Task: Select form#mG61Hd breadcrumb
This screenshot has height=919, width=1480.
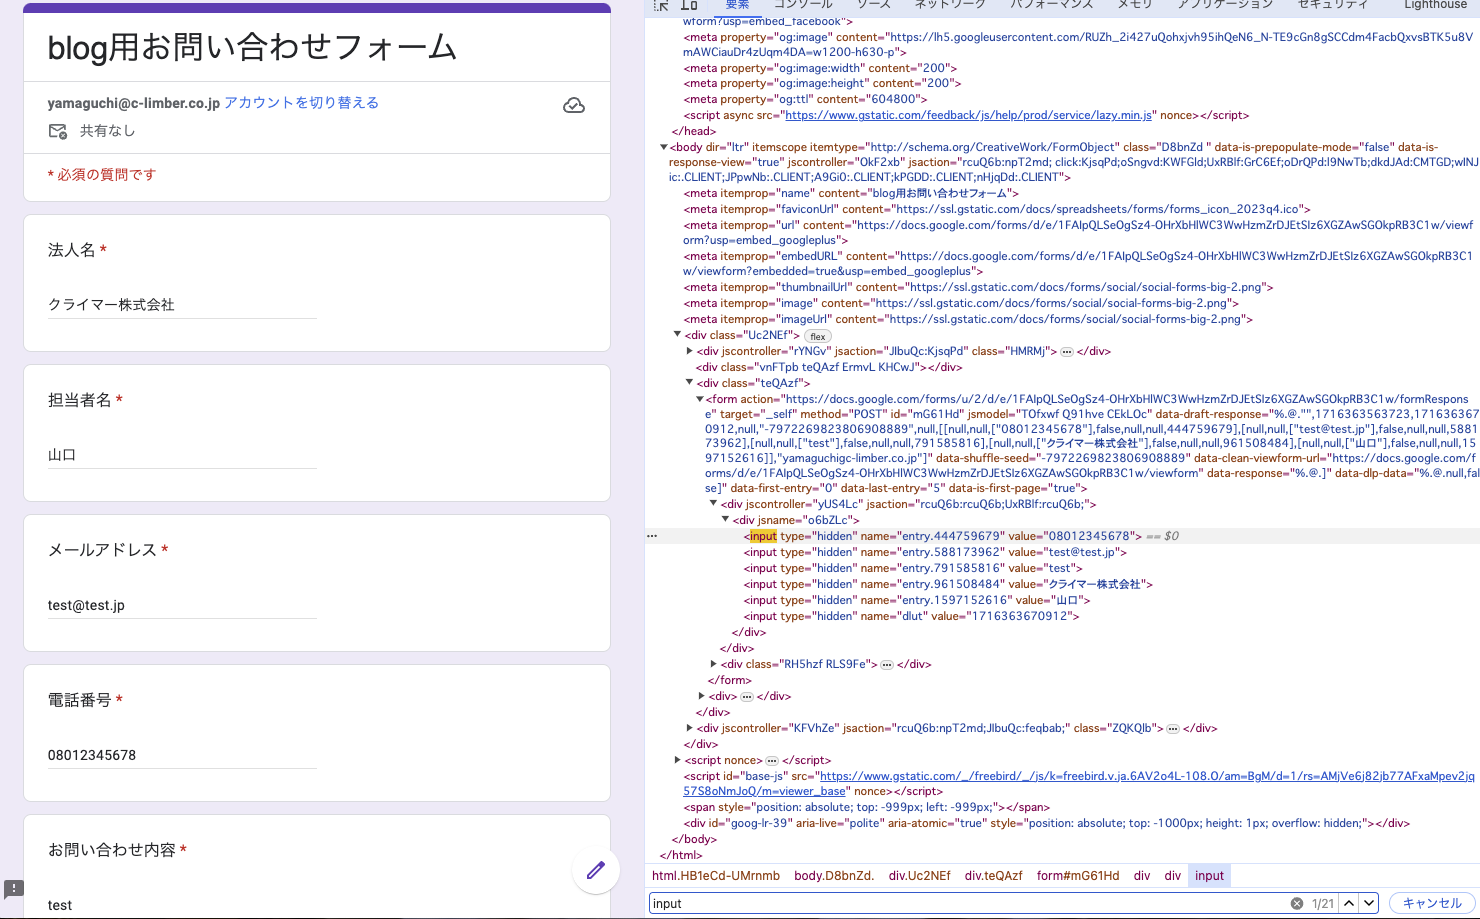Action: 1078,876
